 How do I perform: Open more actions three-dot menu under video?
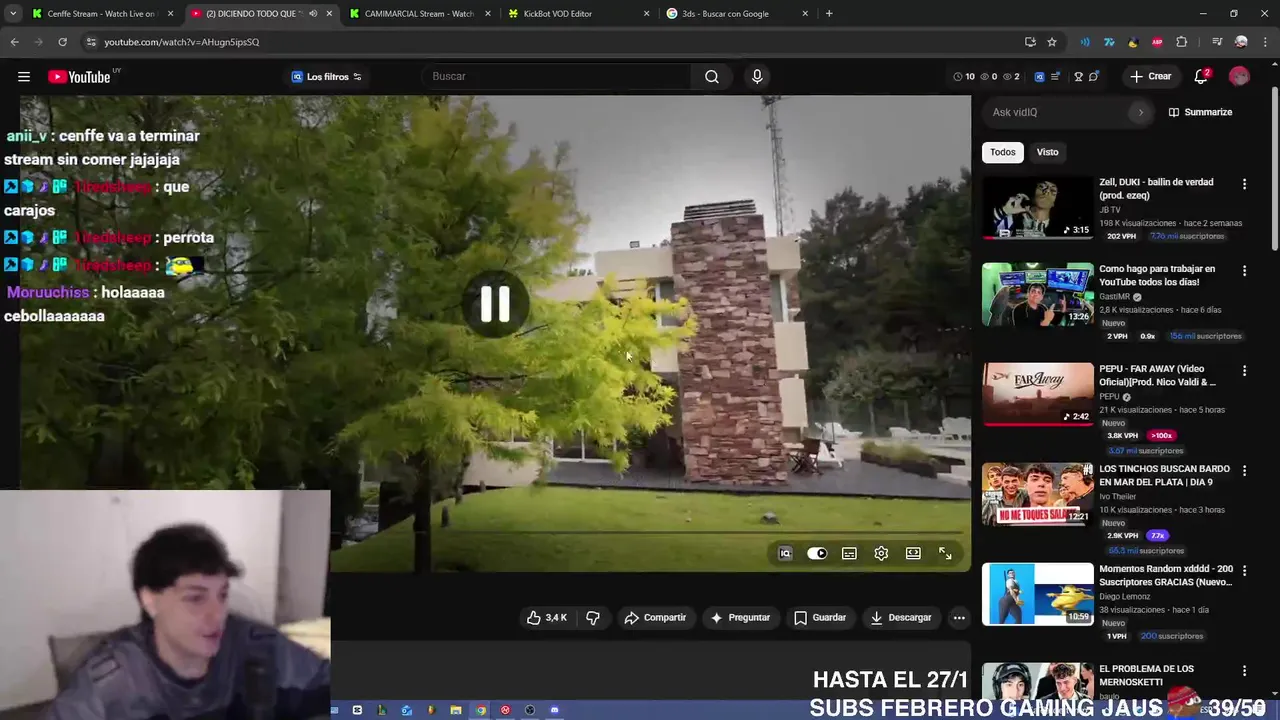(959, 618)
